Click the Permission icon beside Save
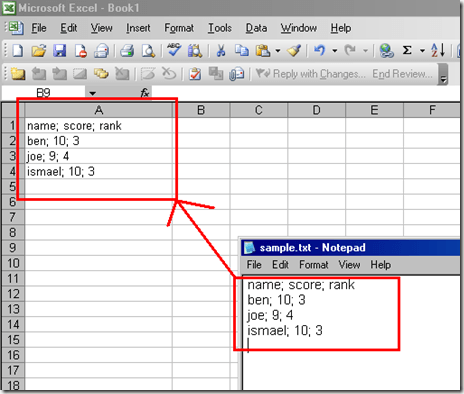The width and height of the screenshot is (464, 394). point(81,51)
